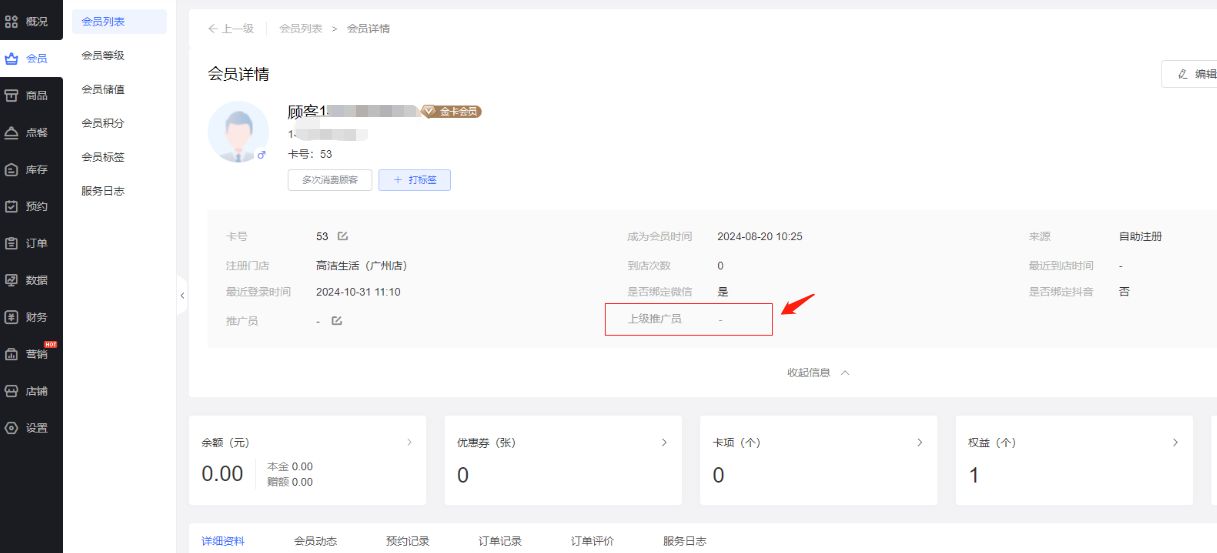
Task: Open the 预约 reservation icon in sidebar
Action: tap(12, 207)
